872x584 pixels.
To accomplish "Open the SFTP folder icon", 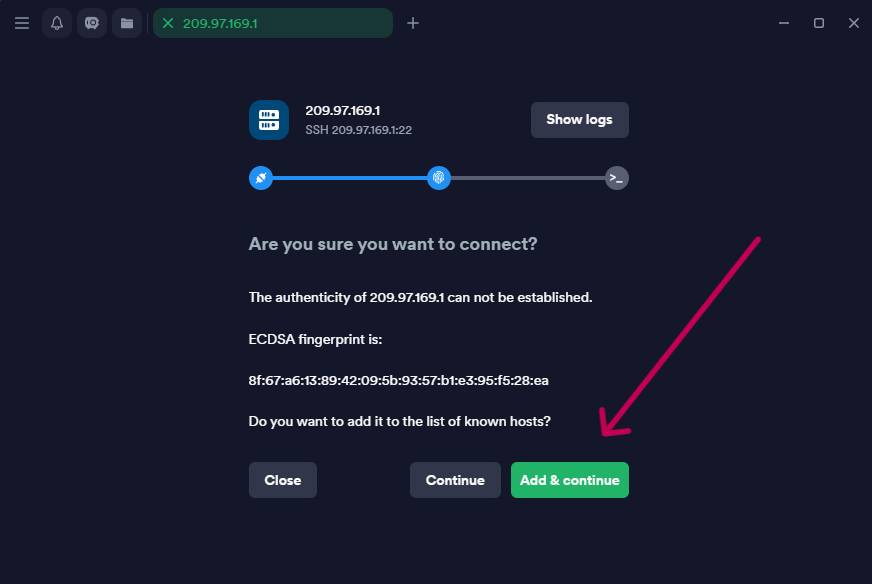I will (x=127, y=23).
